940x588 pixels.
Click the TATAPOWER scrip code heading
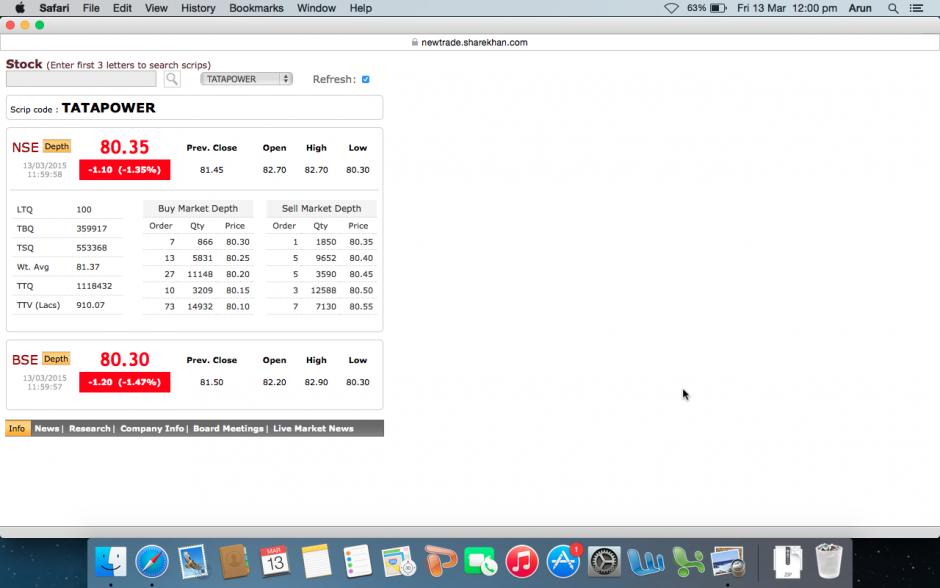pos(109,108)
